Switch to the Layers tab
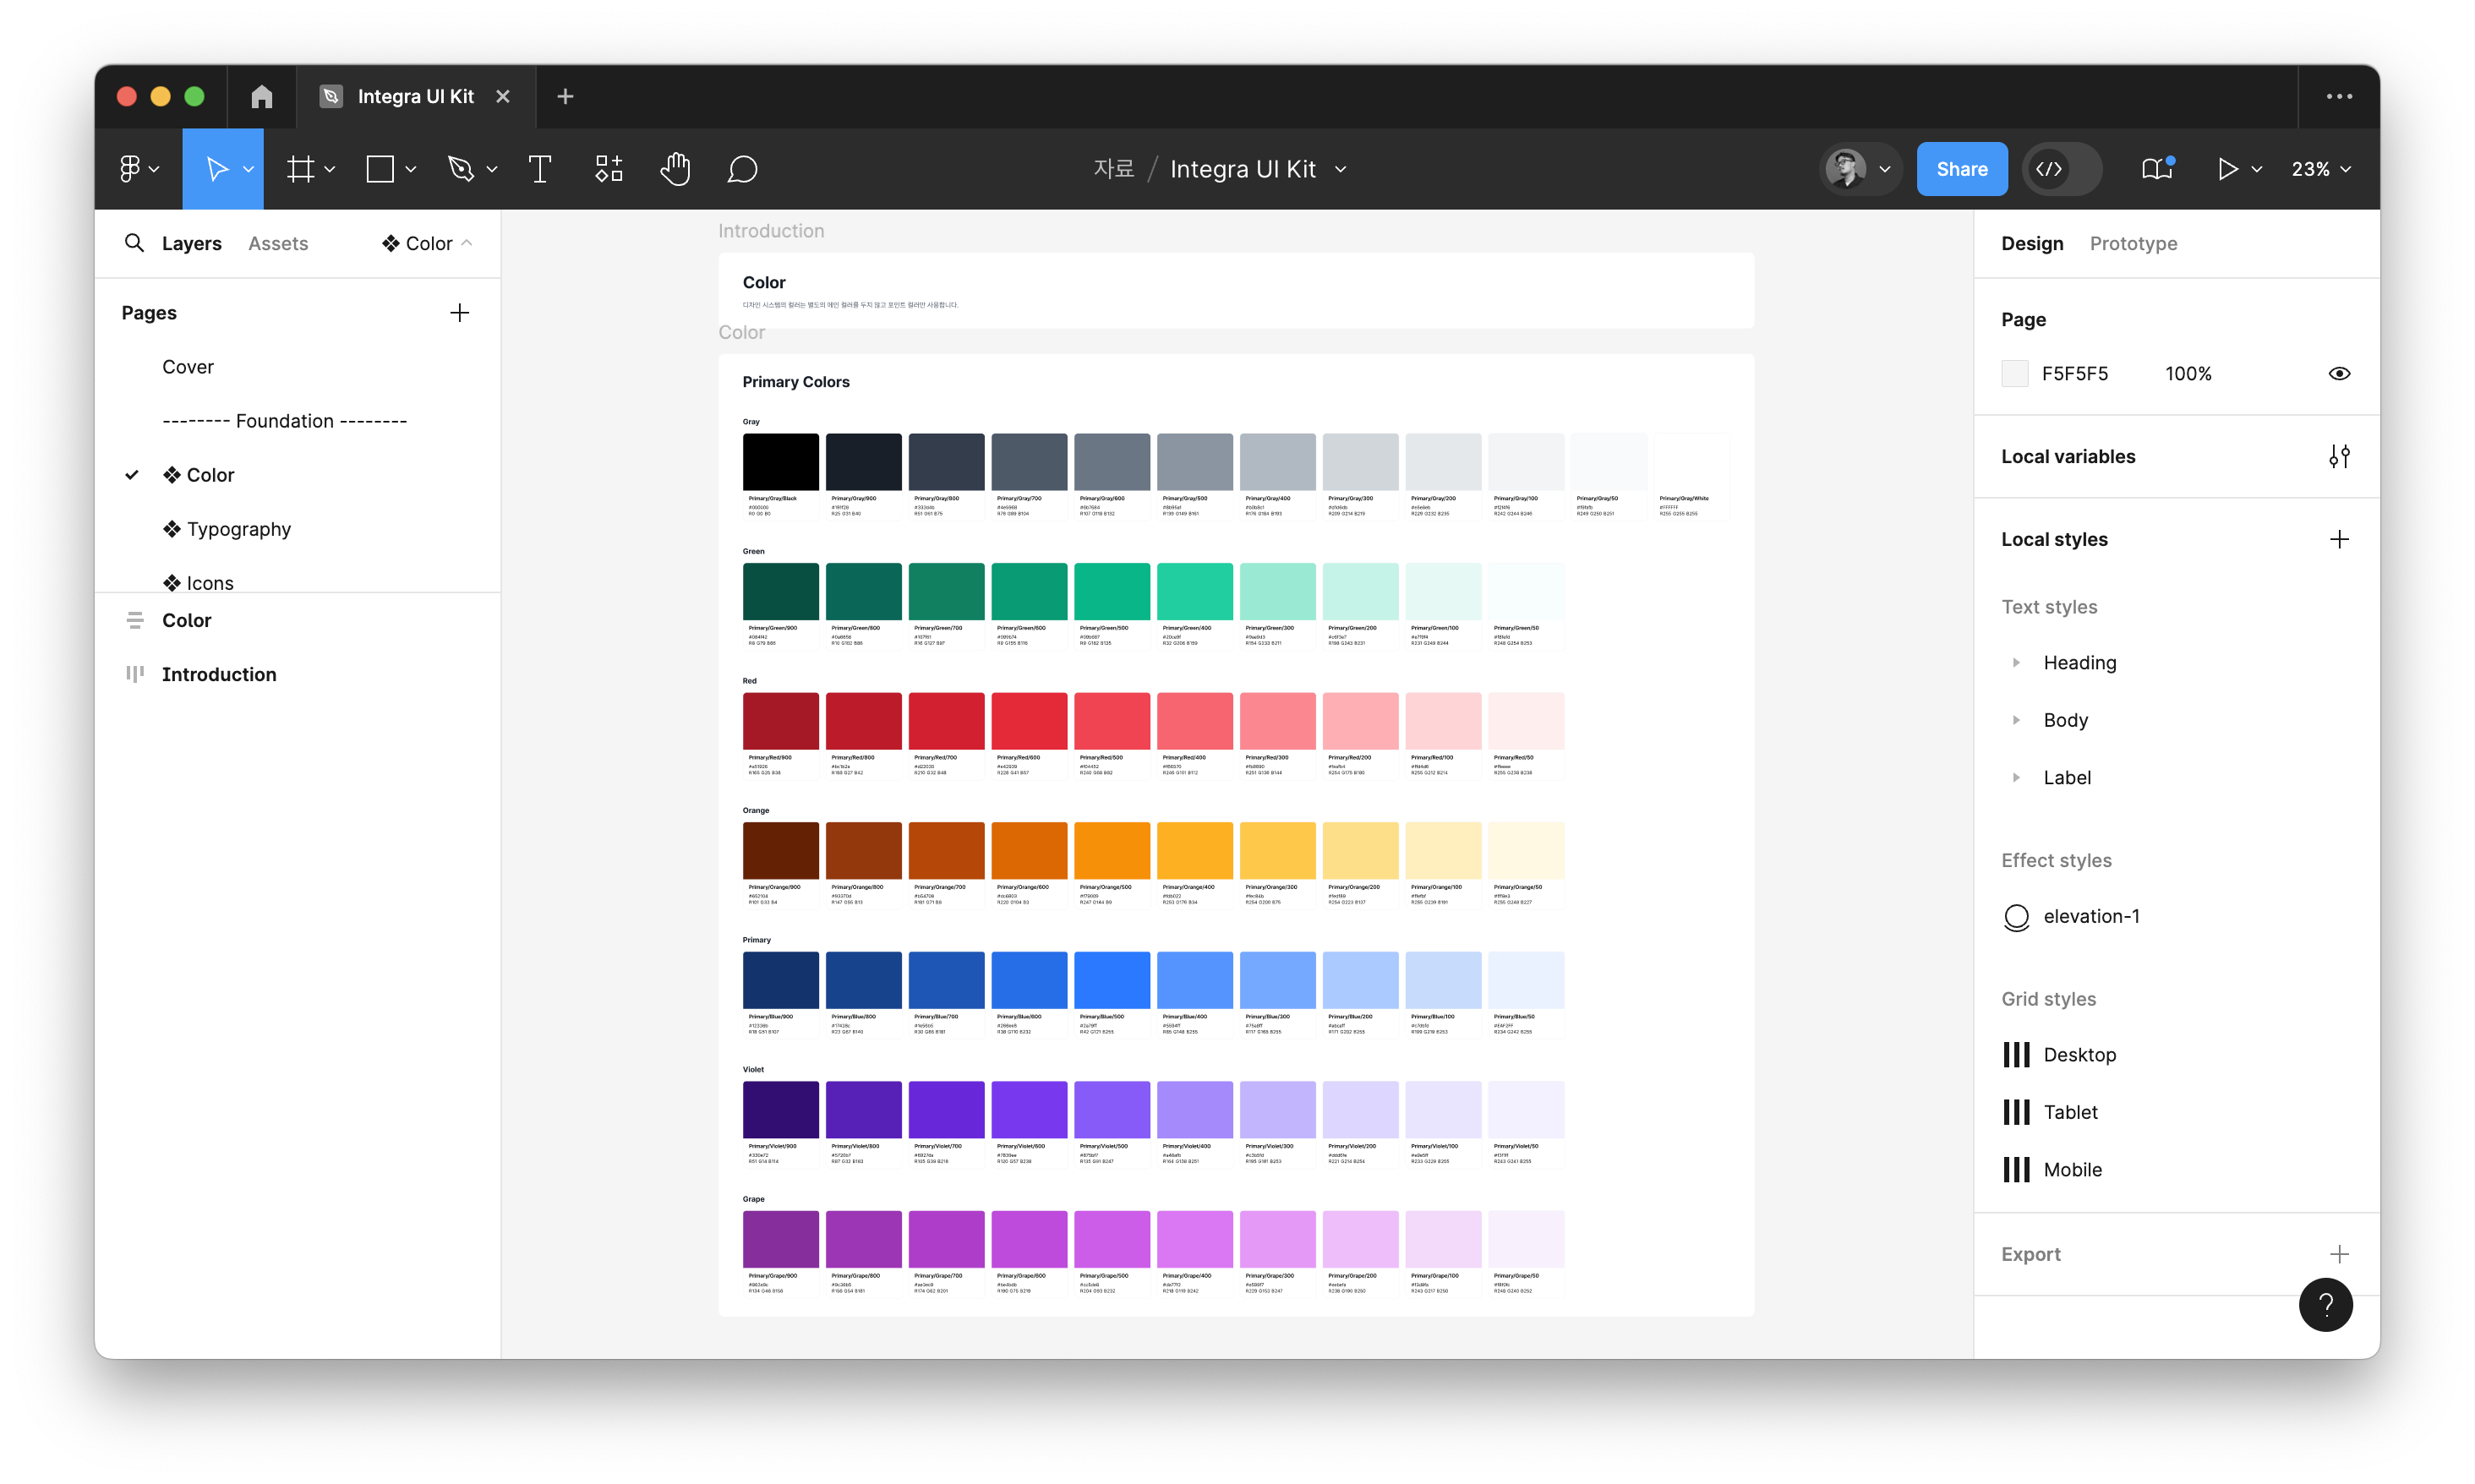 [x=191, y=243]
